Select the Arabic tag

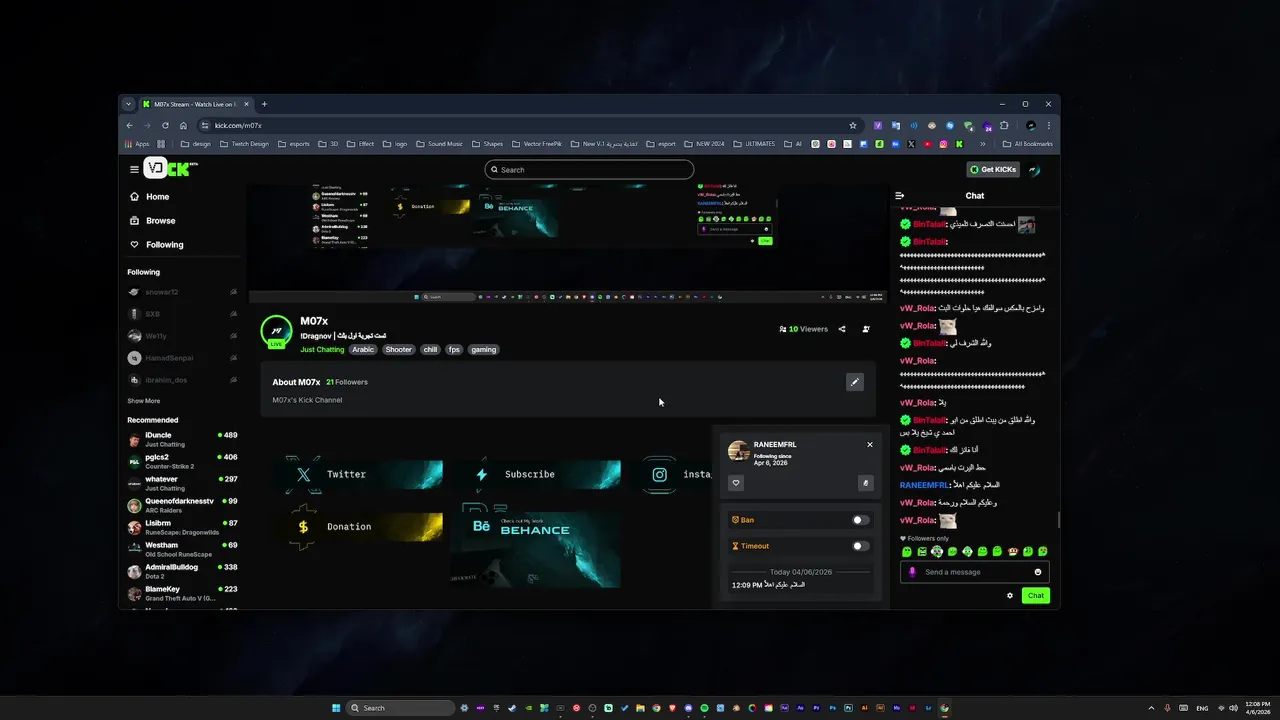pyautogui.click(x=363, y=350)
